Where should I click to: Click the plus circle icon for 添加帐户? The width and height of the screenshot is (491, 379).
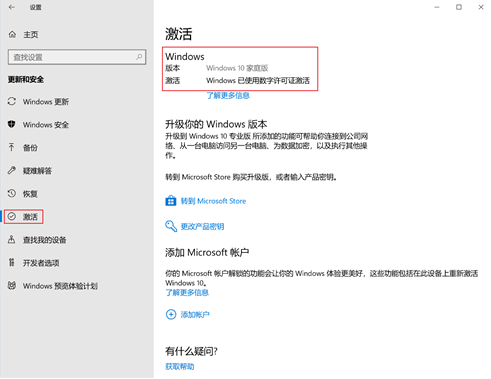pyautogui.click(x=171, y=314)
